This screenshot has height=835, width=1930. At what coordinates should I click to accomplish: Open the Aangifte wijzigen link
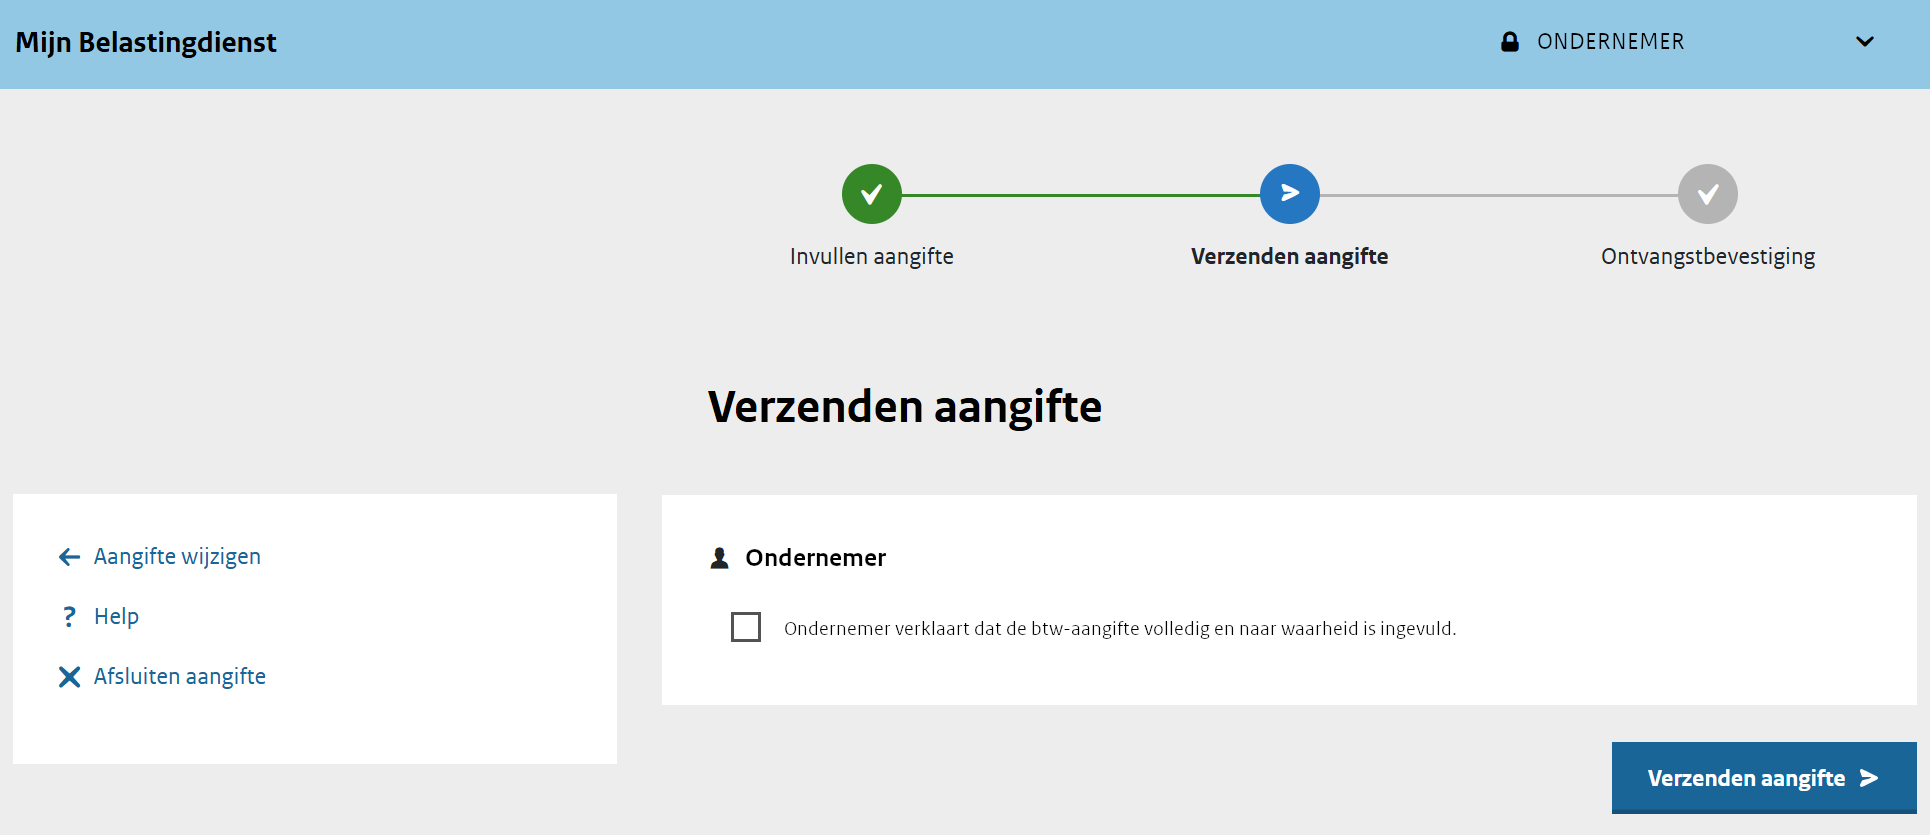[177, 556]
